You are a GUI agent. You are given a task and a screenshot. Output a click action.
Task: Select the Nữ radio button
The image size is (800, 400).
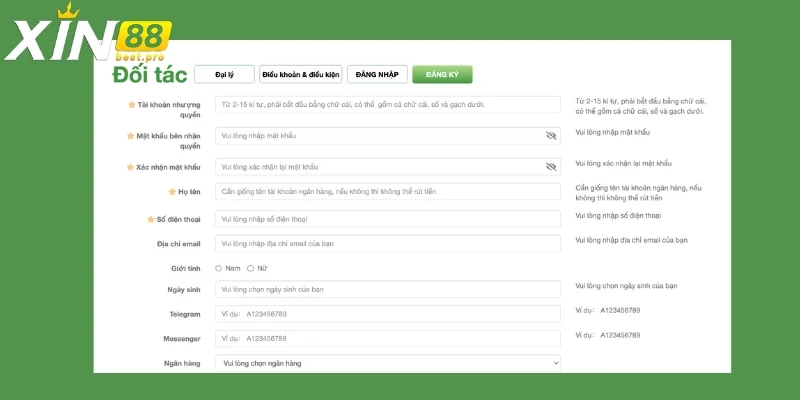pos(250,268)
